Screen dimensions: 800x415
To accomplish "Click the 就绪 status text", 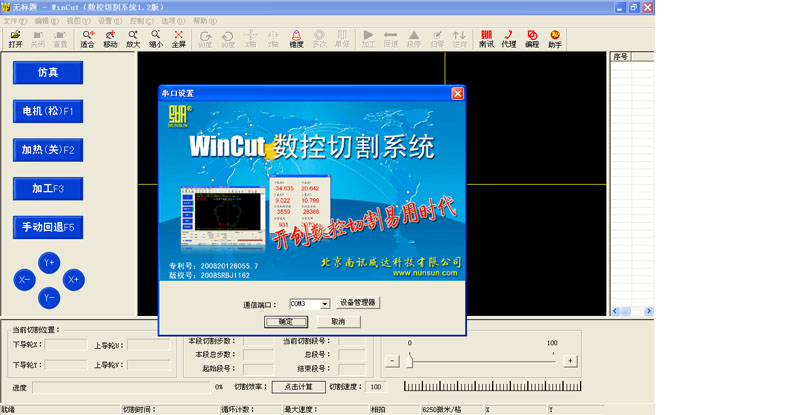I will point(8,409).
